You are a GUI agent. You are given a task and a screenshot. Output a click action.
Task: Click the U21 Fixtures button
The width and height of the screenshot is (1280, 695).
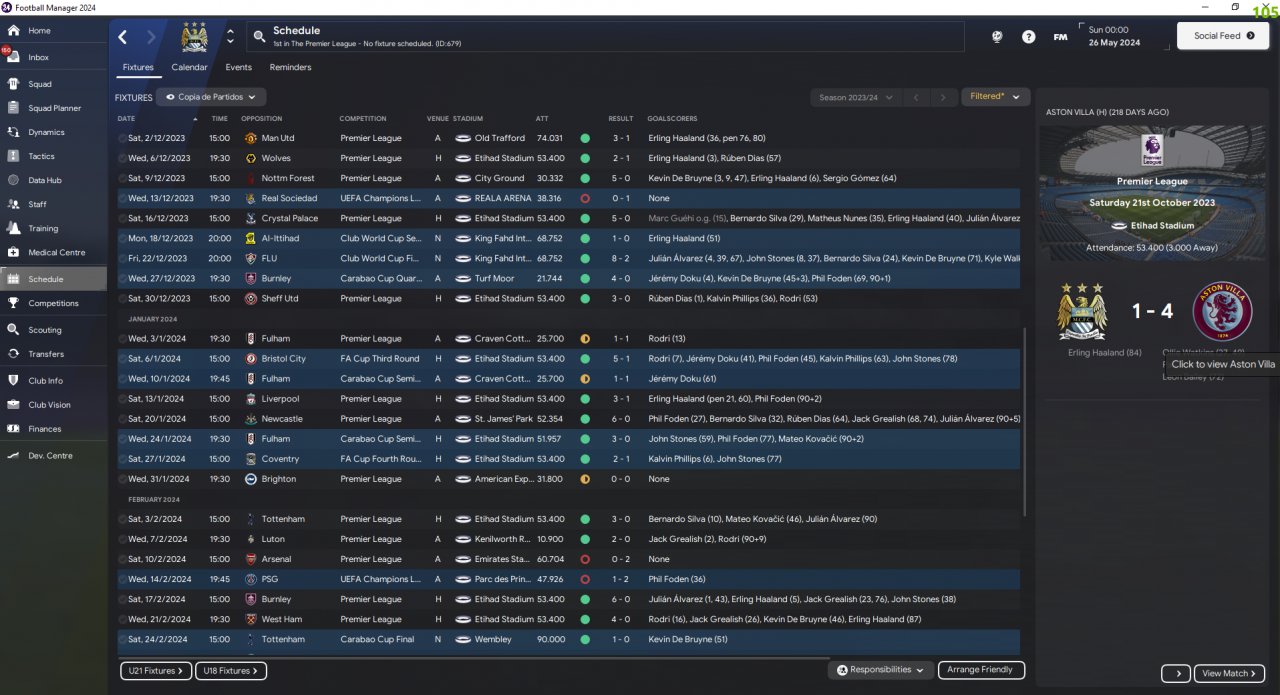(x=156, y=671)
